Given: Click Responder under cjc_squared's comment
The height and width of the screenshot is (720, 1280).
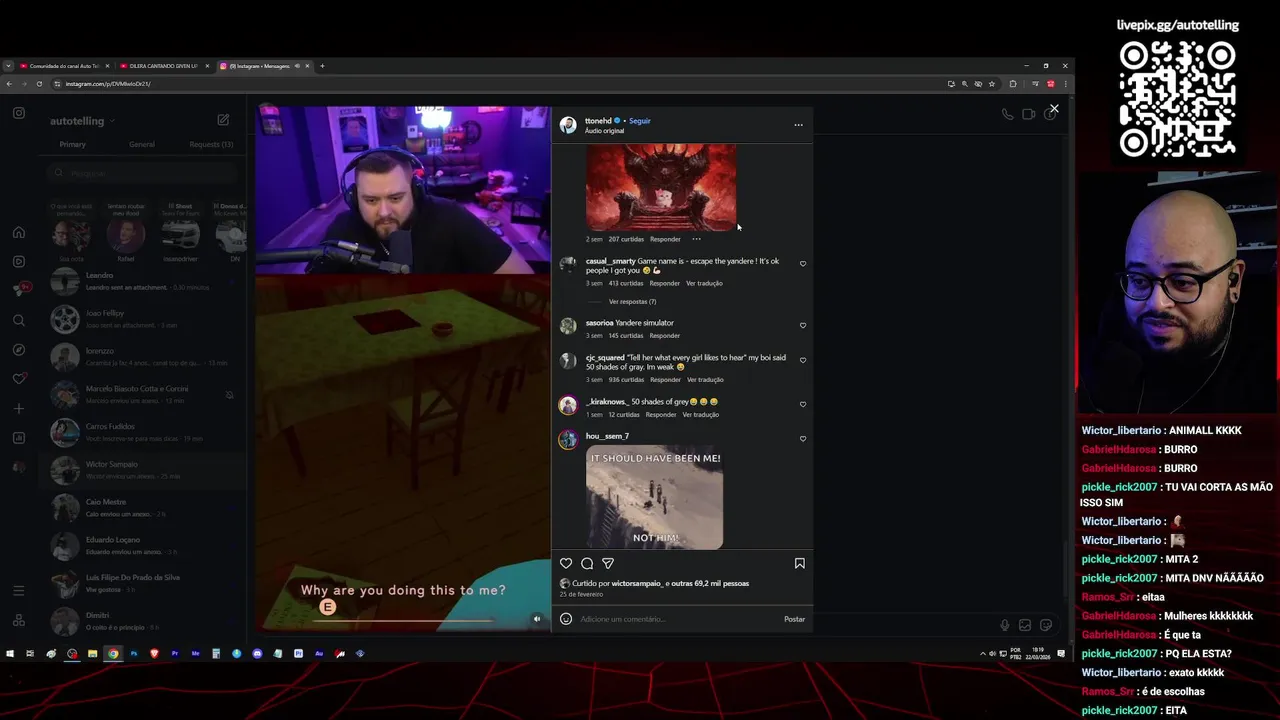Looking at the screenshot, I should click(x=665, y=380).
